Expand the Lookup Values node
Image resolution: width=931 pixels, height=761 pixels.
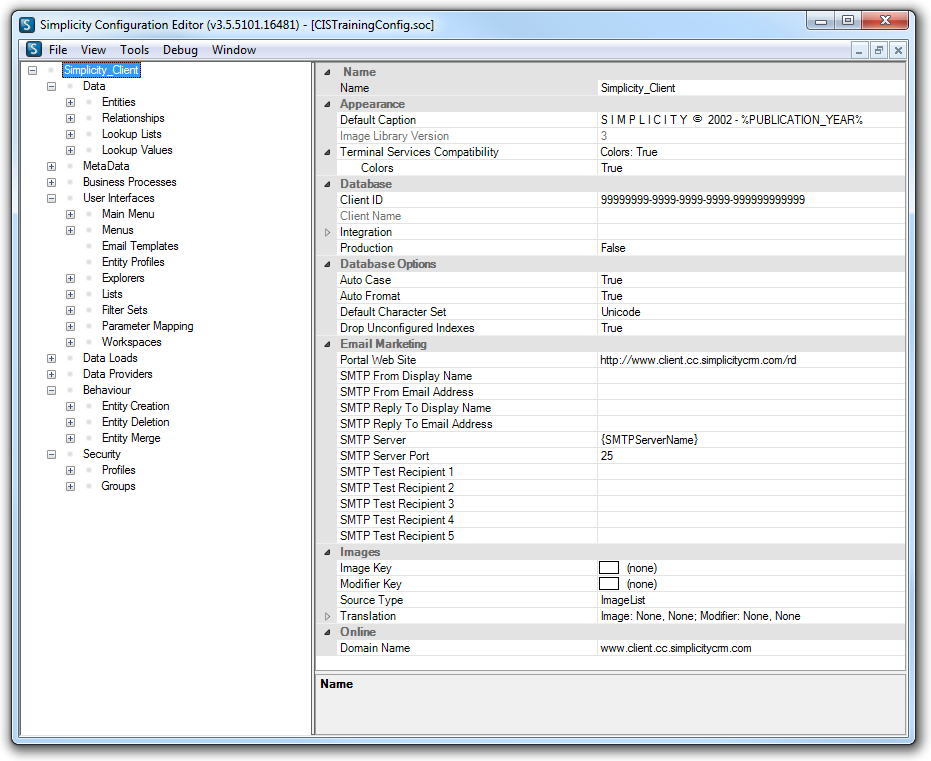(x=71, y=150)
